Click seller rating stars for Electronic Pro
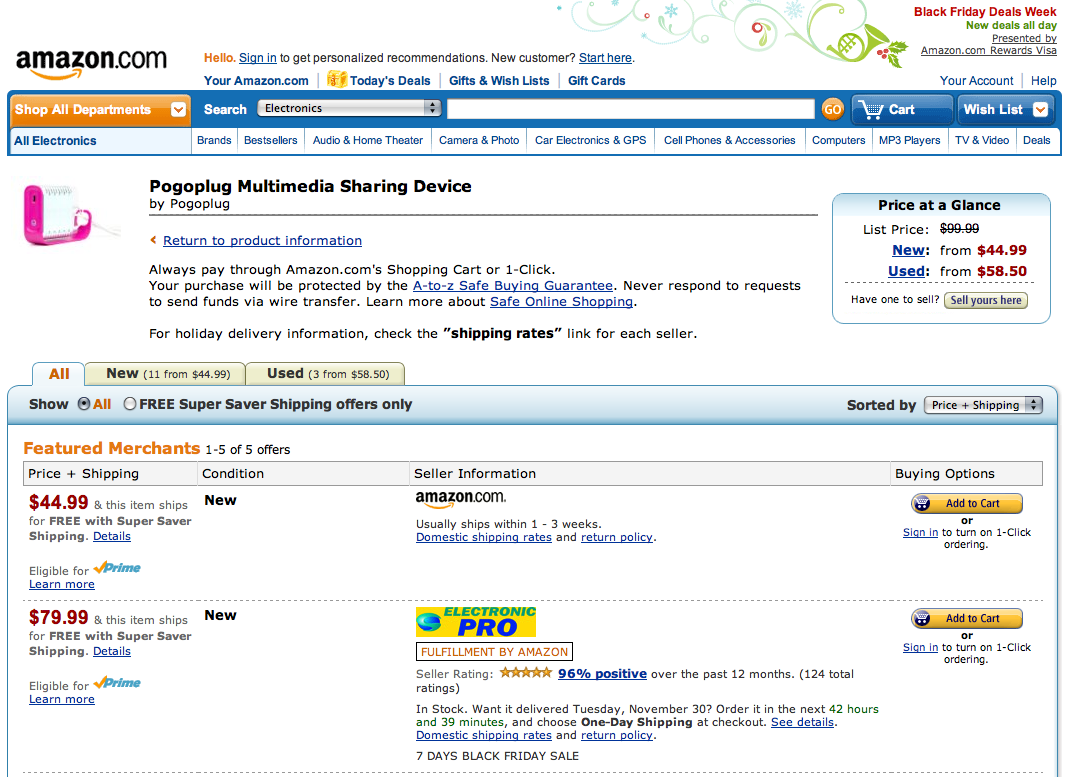 pyautogui.click(x=525, y=673)
